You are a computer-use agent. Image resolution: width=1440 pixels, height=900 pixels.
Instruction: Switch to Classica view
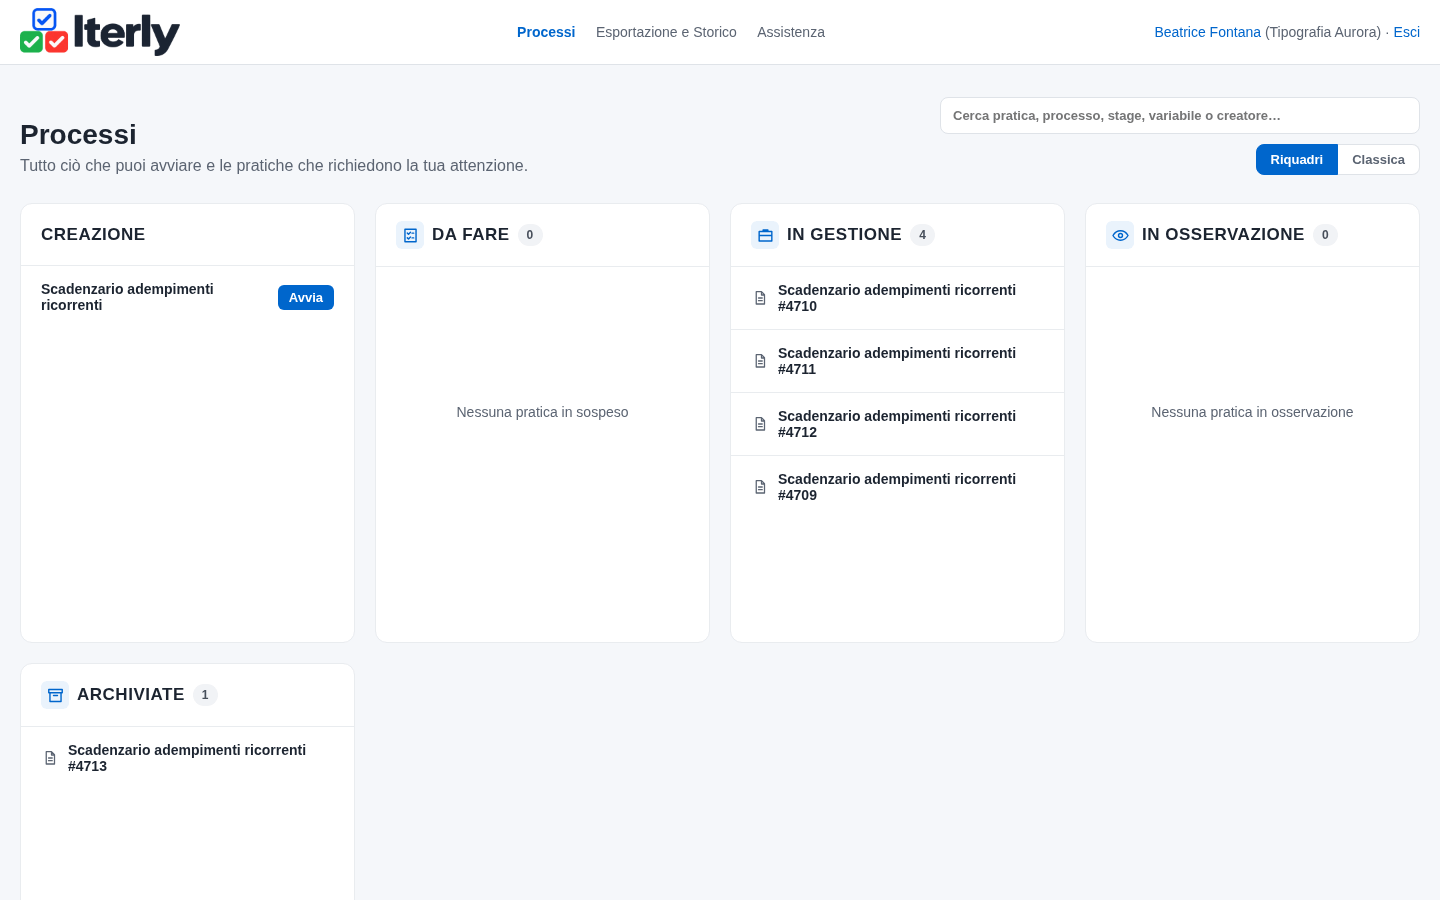1378,160
